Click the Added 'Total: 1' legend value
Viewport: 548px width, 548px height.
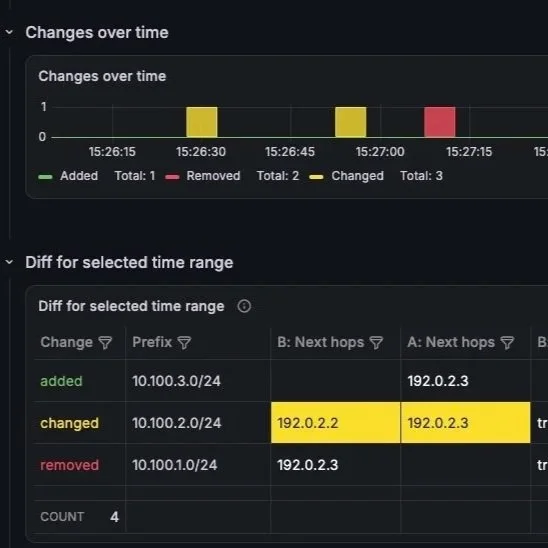tap(135, 176)
